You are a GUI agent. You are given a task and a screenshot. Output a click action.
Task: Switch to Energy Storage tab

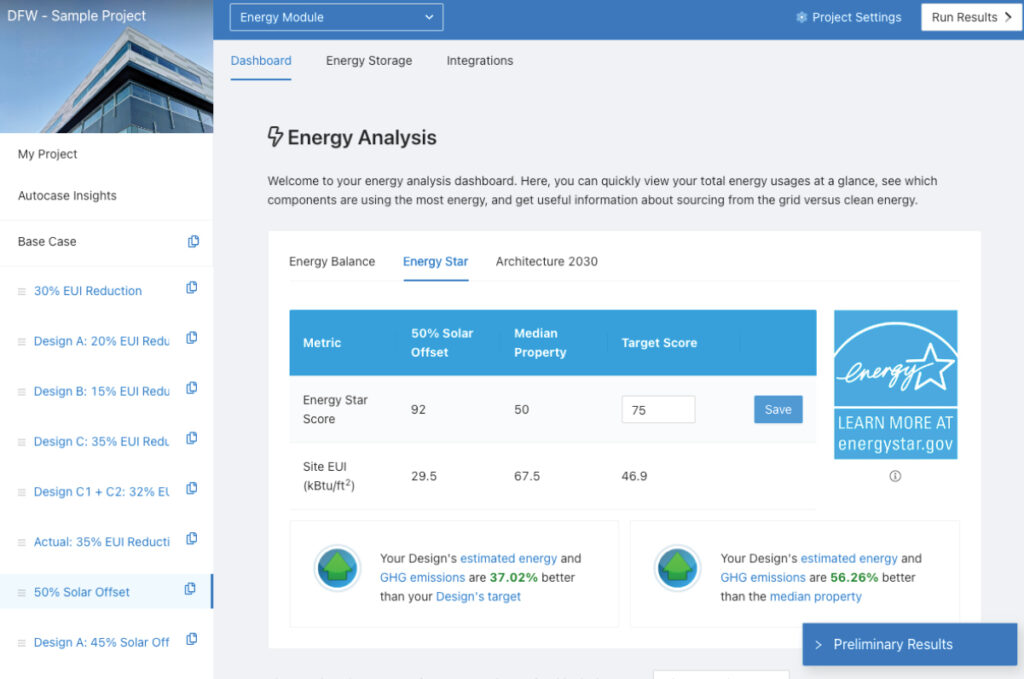(368, 60)
